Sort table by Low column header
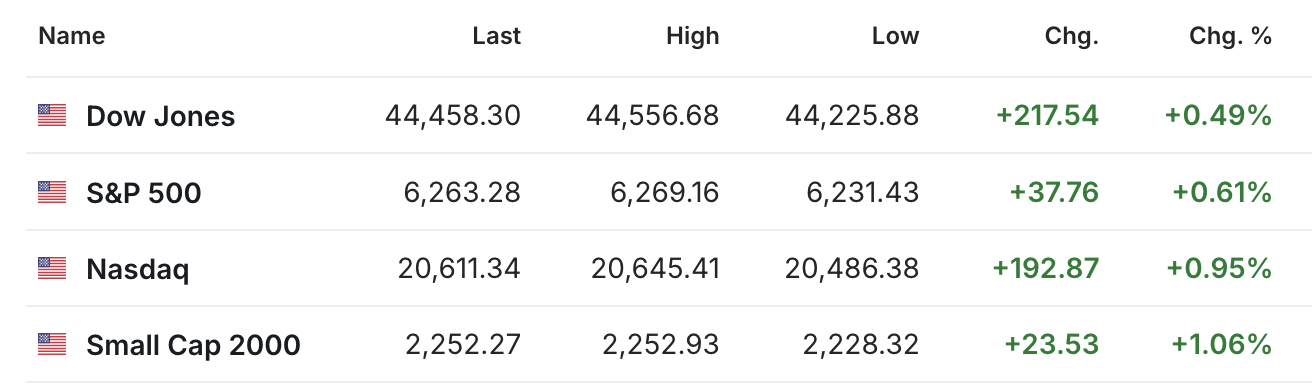 coord(895,37)
